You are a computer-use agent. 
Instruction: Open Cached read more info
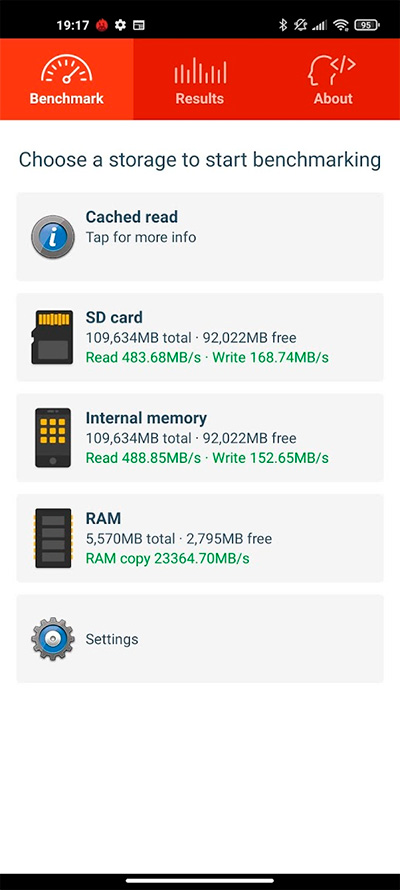(x=200, y=237)
